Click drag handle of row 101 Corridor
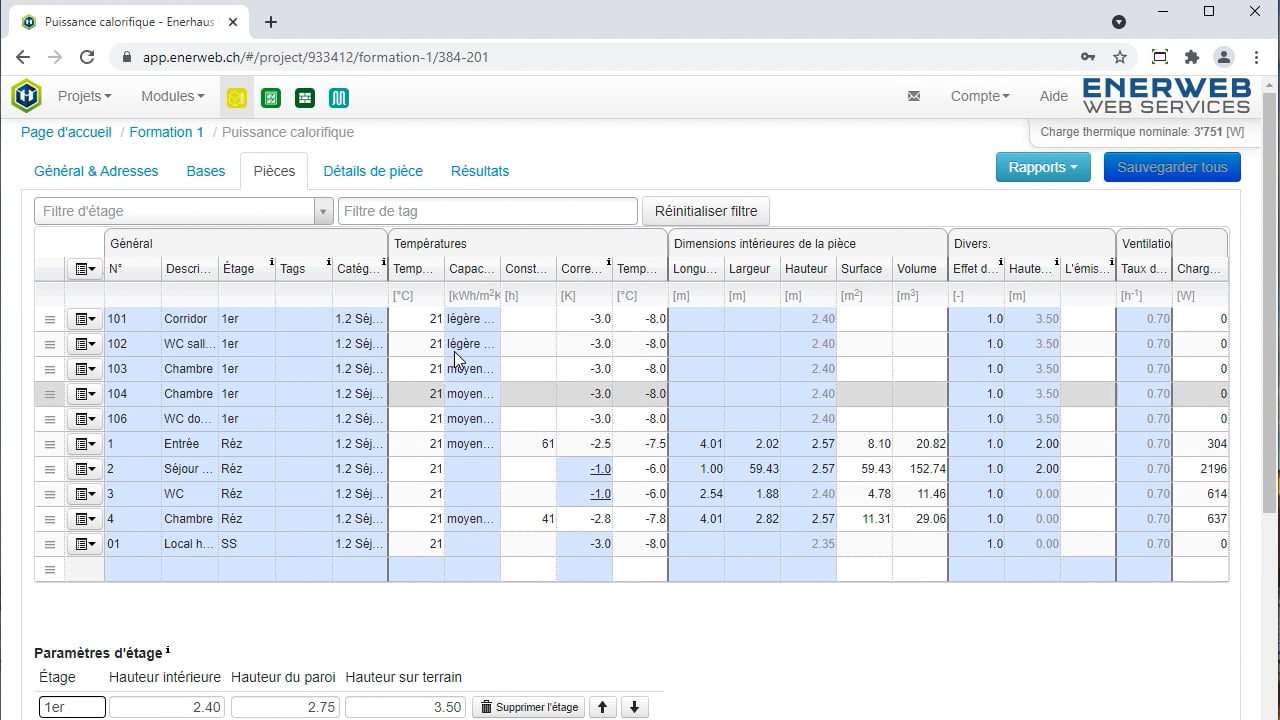The height and width of the screenshot is (720, 1280). click(x=49, y=319)
